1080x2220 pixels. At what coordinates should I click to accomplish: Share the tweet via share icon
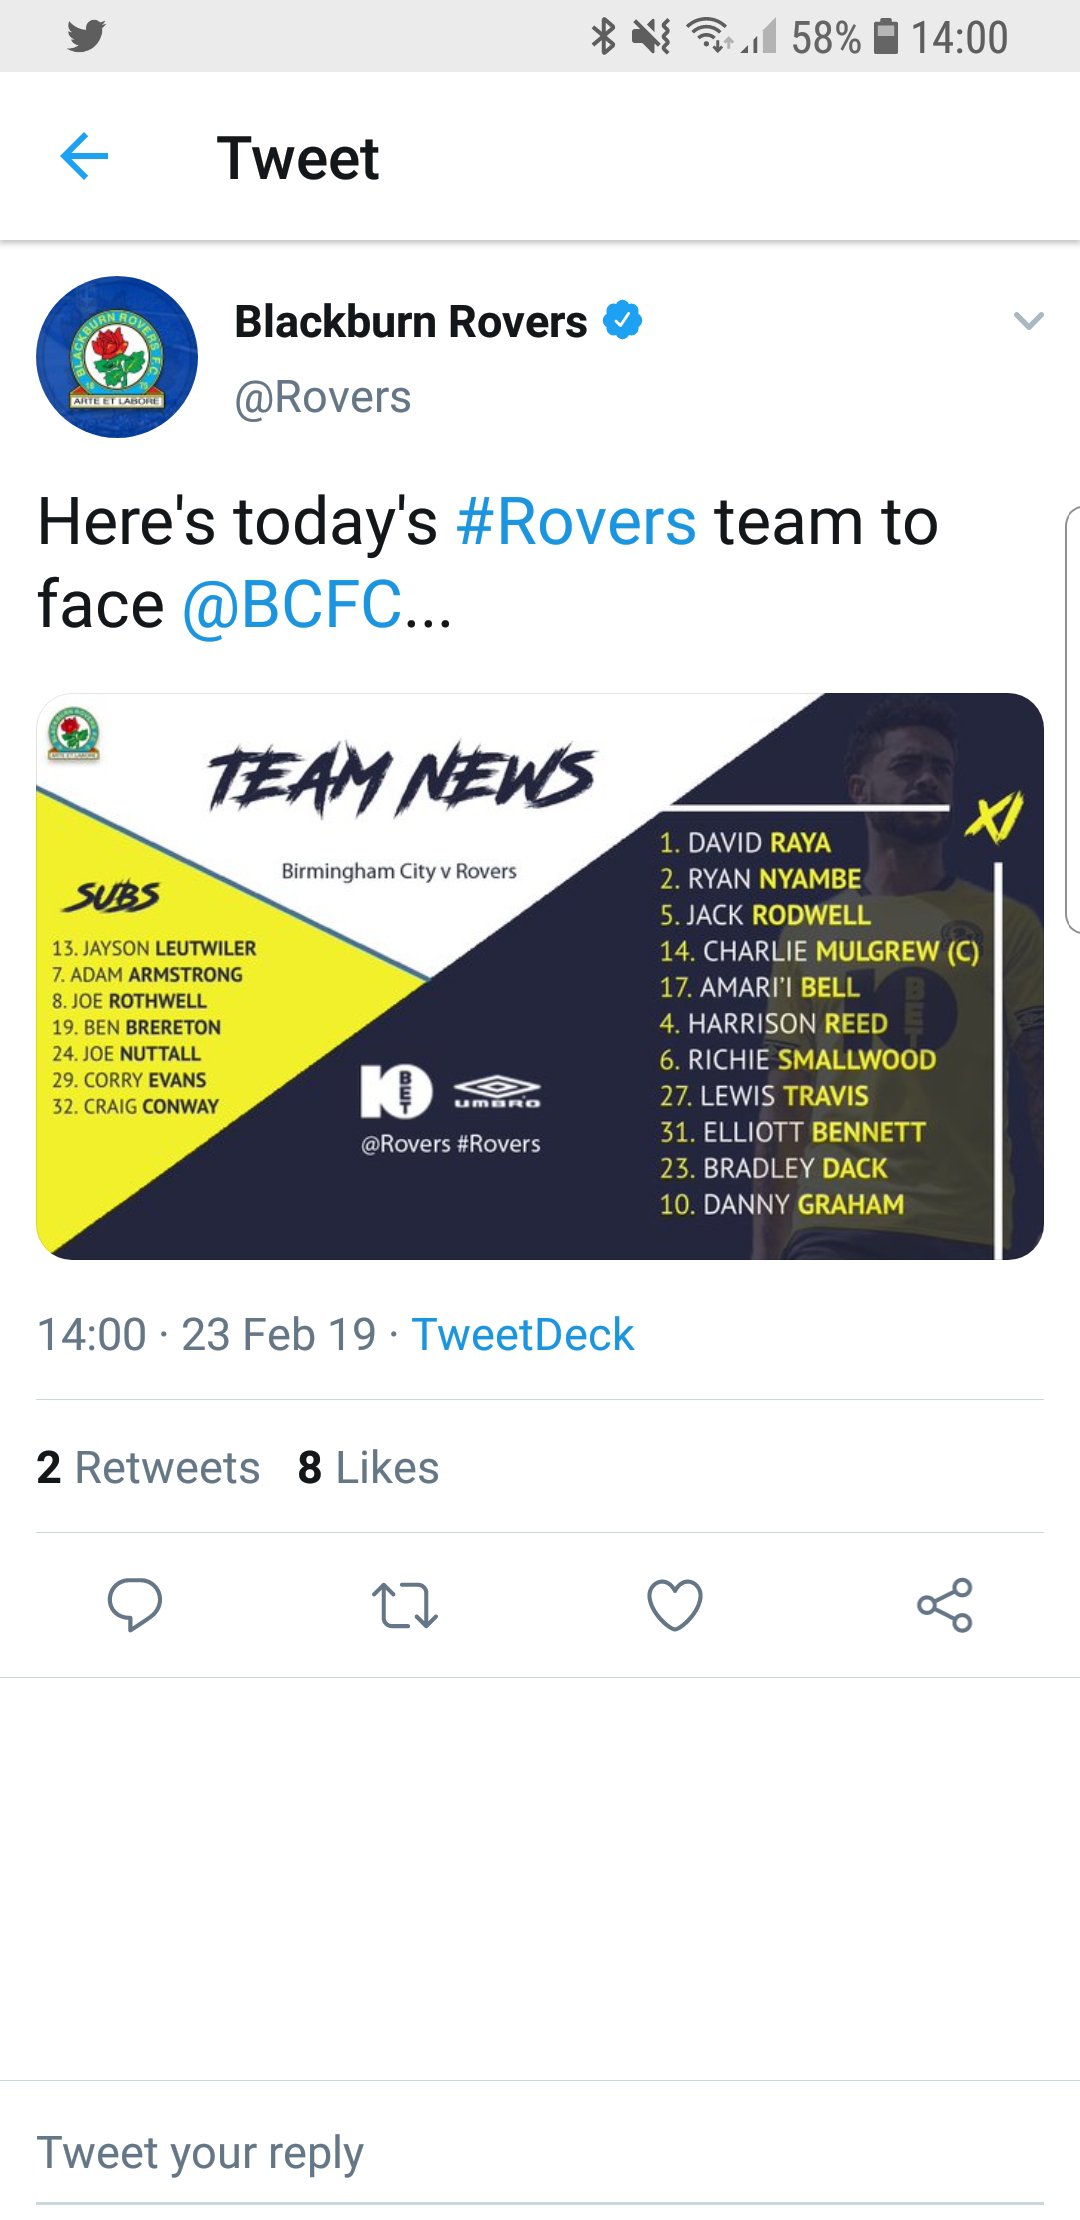pos(945,1605)
